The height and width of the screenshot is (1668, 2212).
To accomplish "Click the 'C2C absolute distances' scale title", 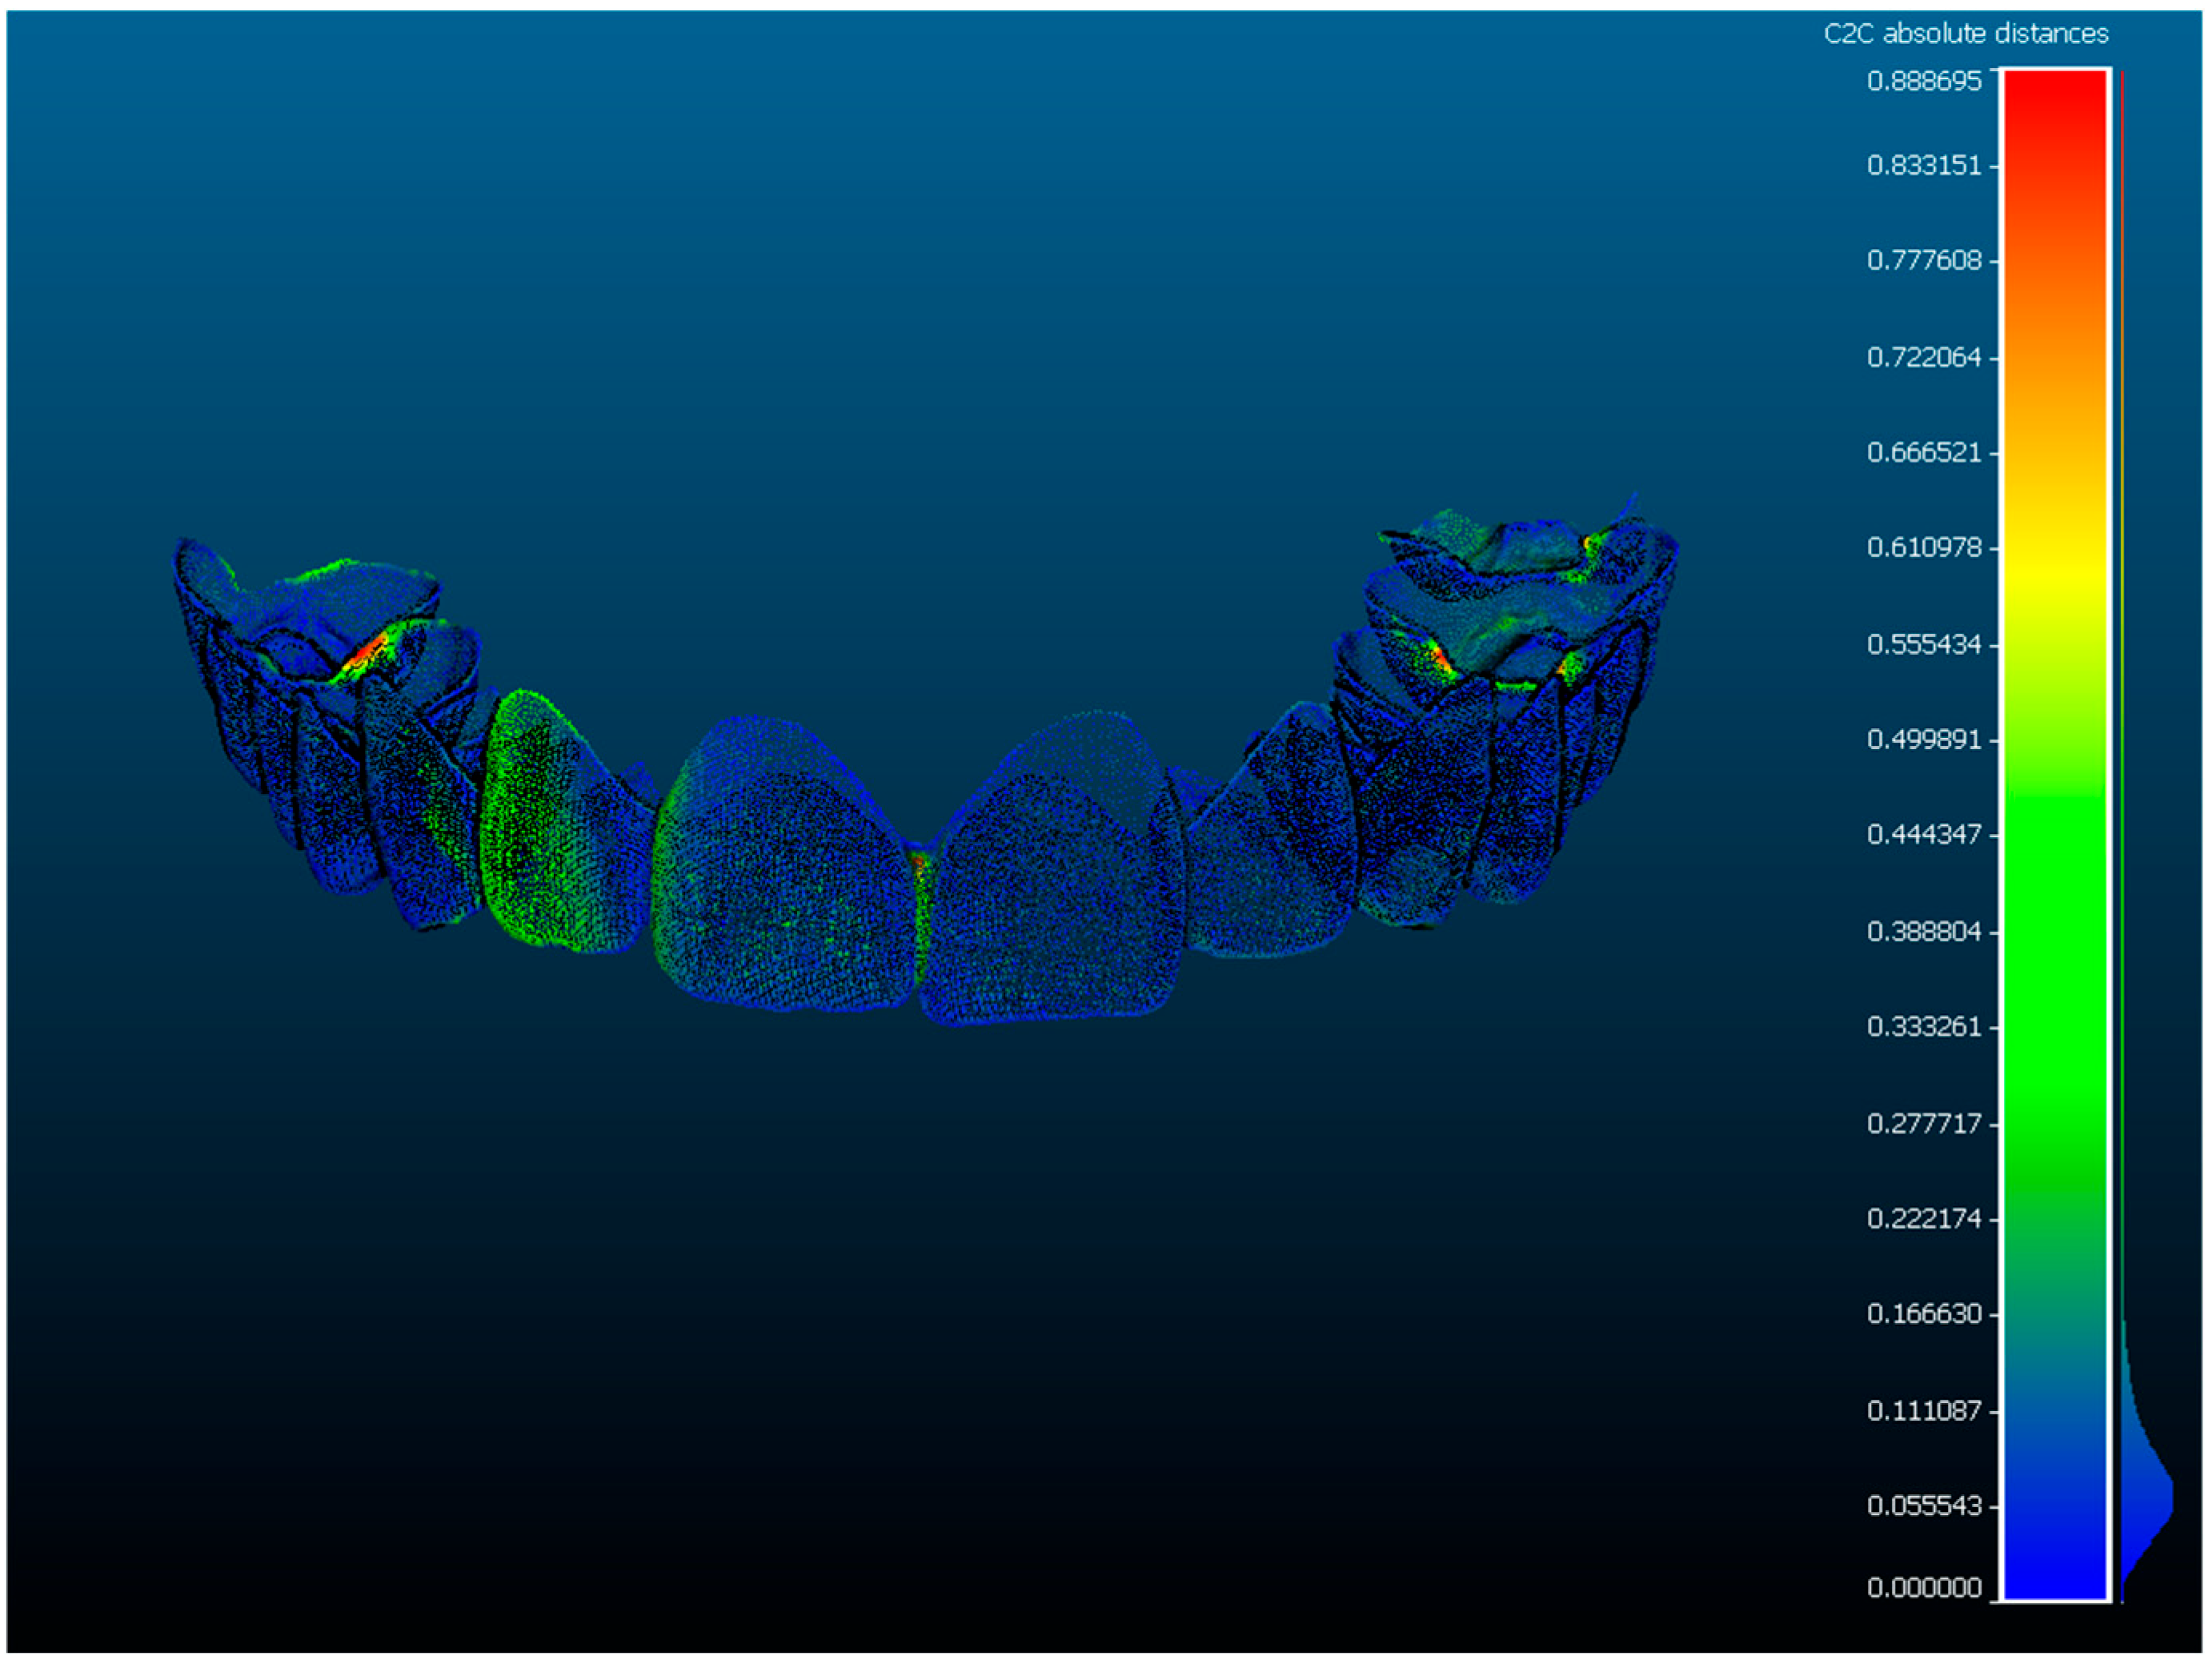I will (x=1965, y=34).
